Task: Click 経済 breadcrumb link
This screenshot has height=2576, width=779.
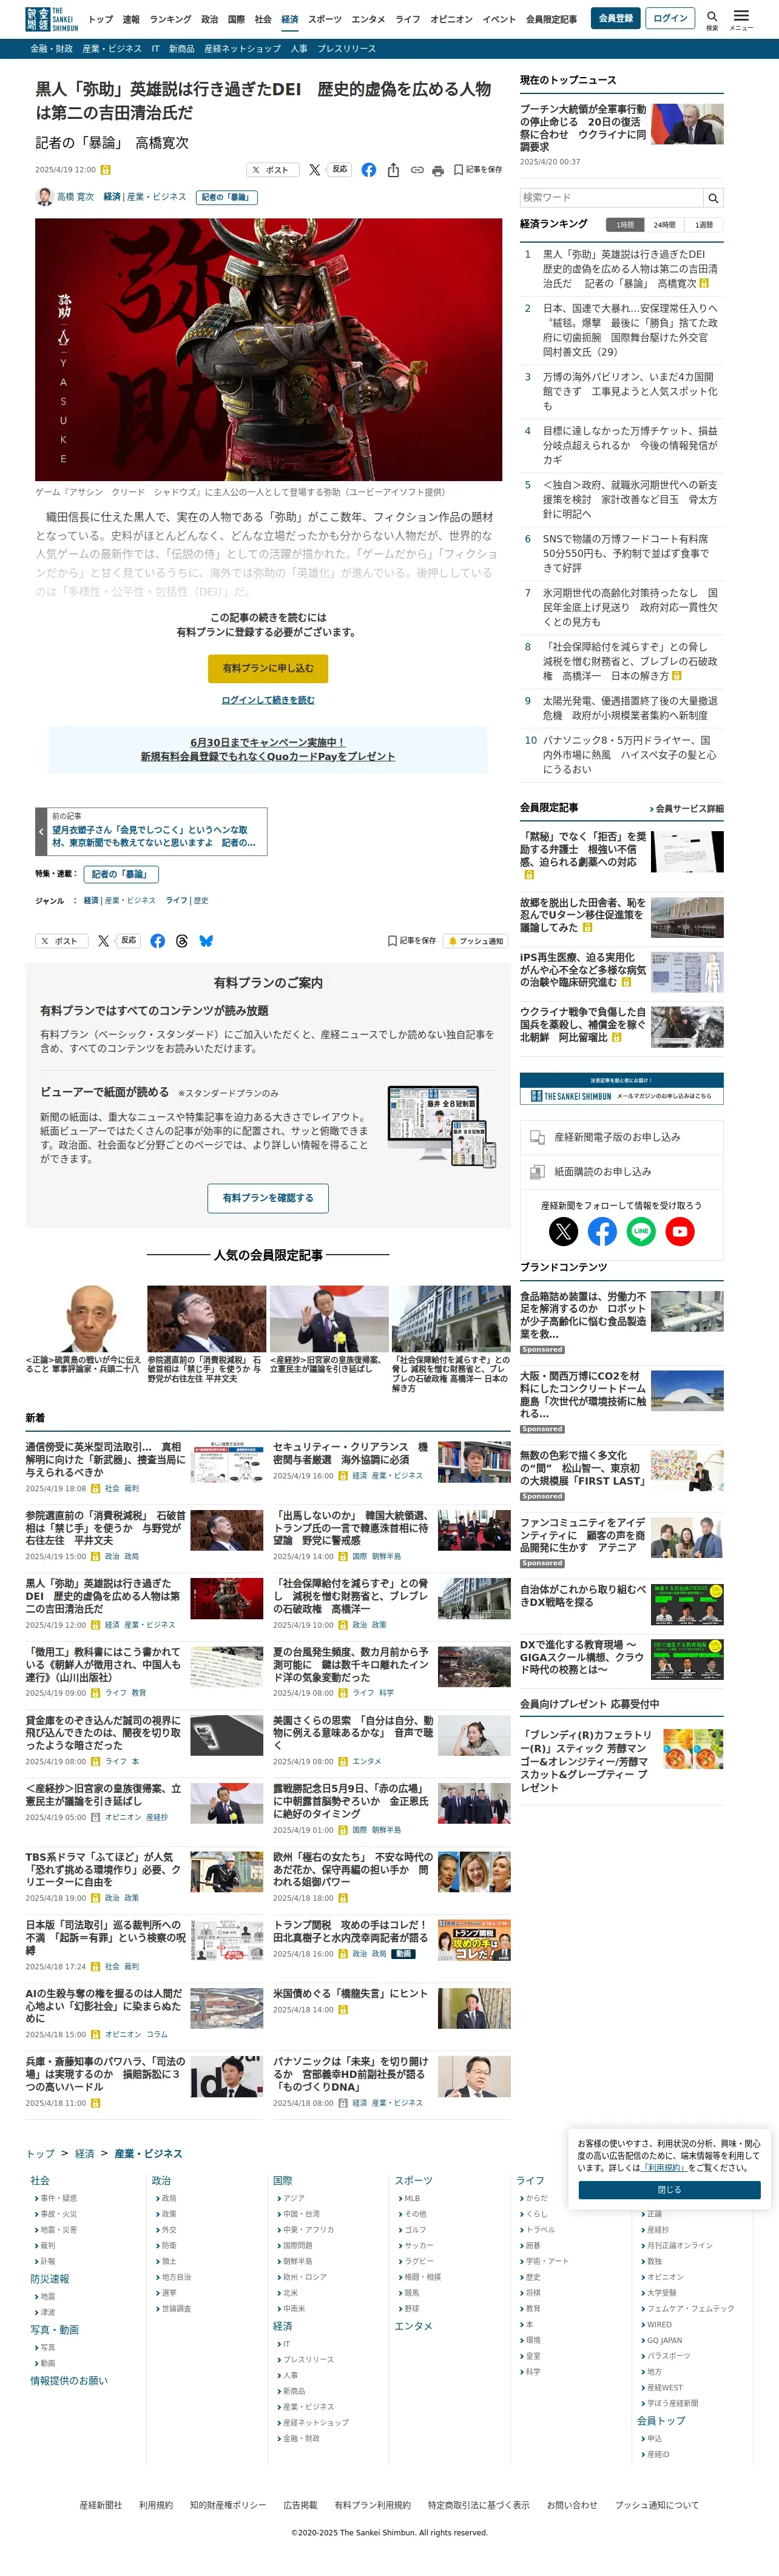Action: pos(85,2153)
